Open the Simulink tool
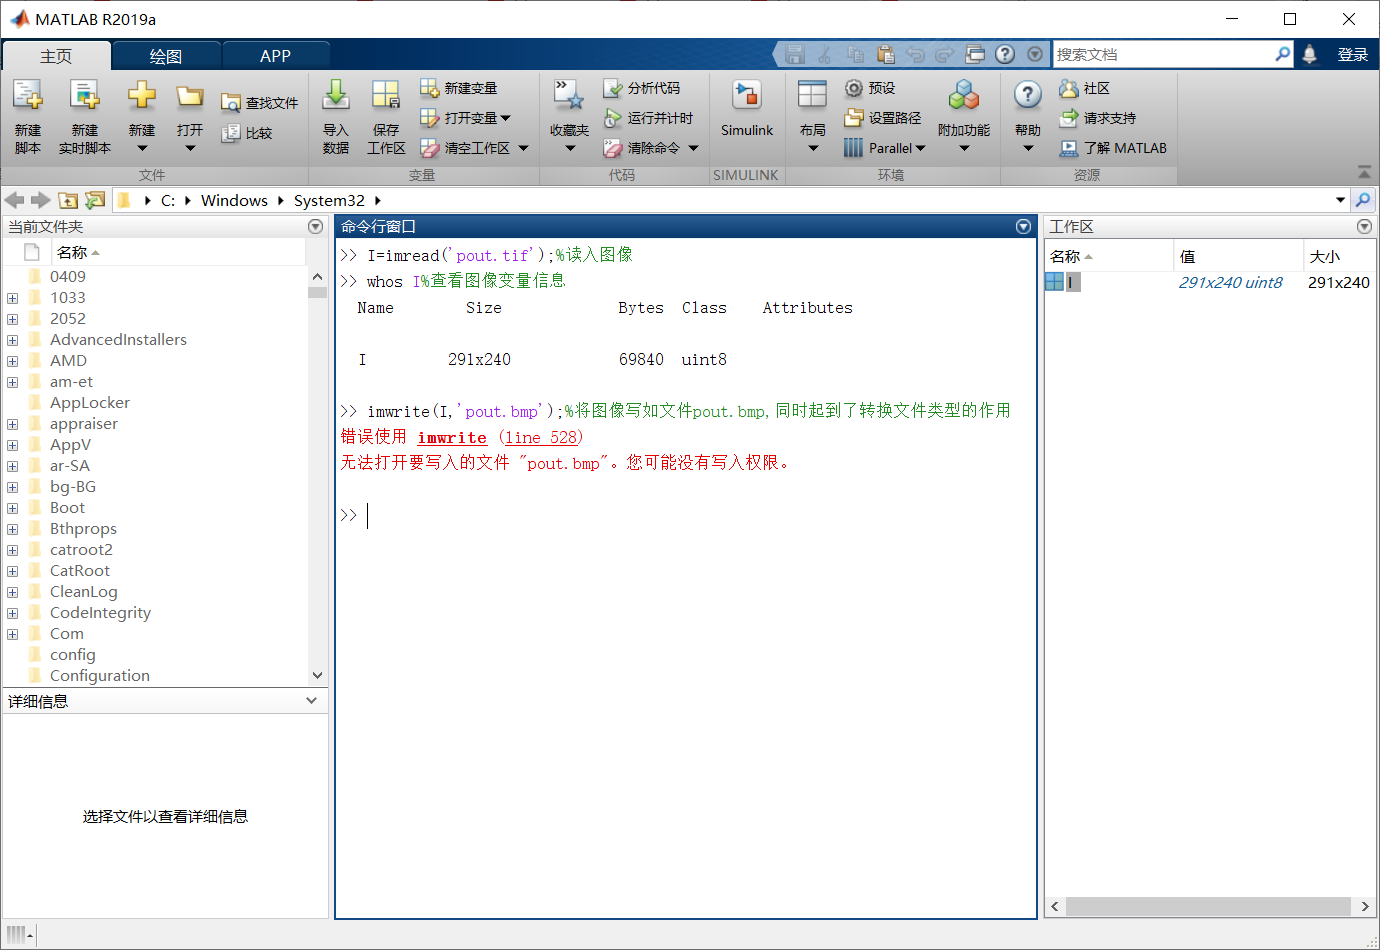Viewport: 1380px width, 950px height. (x=747, y=110)
